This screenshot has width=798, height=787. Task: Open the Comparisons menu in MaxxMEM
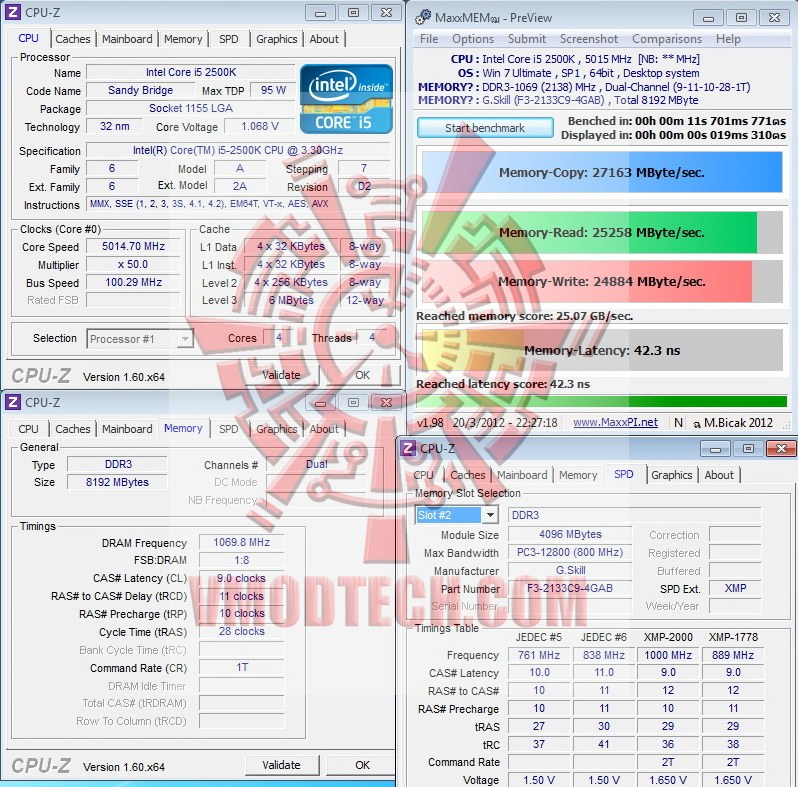pyautogui.click(x=667, y=39)
